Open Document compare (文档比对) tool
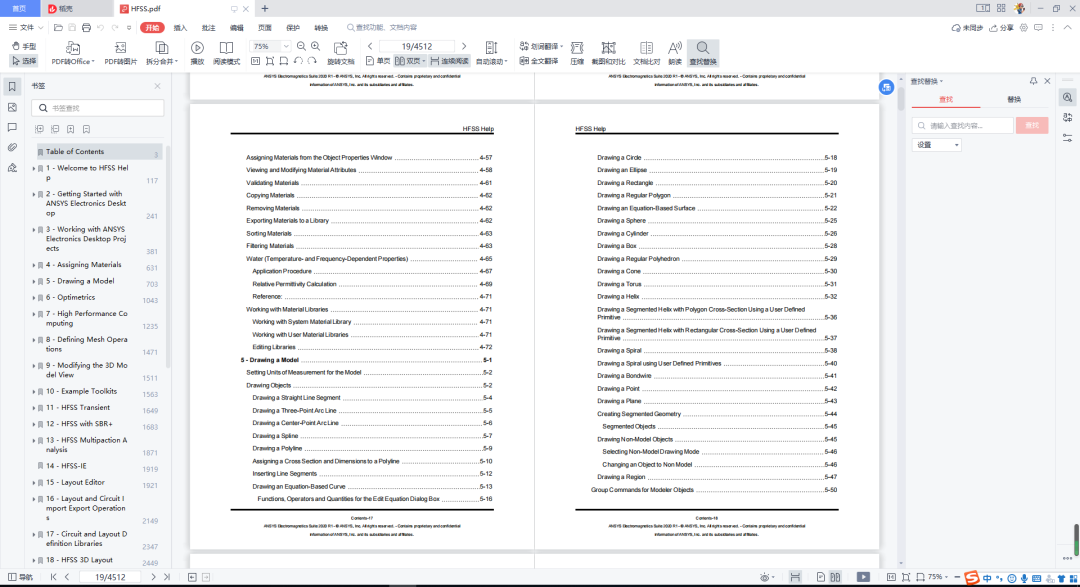Image resolution: width=1080 pixels, height=587 pixels. click(x=646, y=53)
